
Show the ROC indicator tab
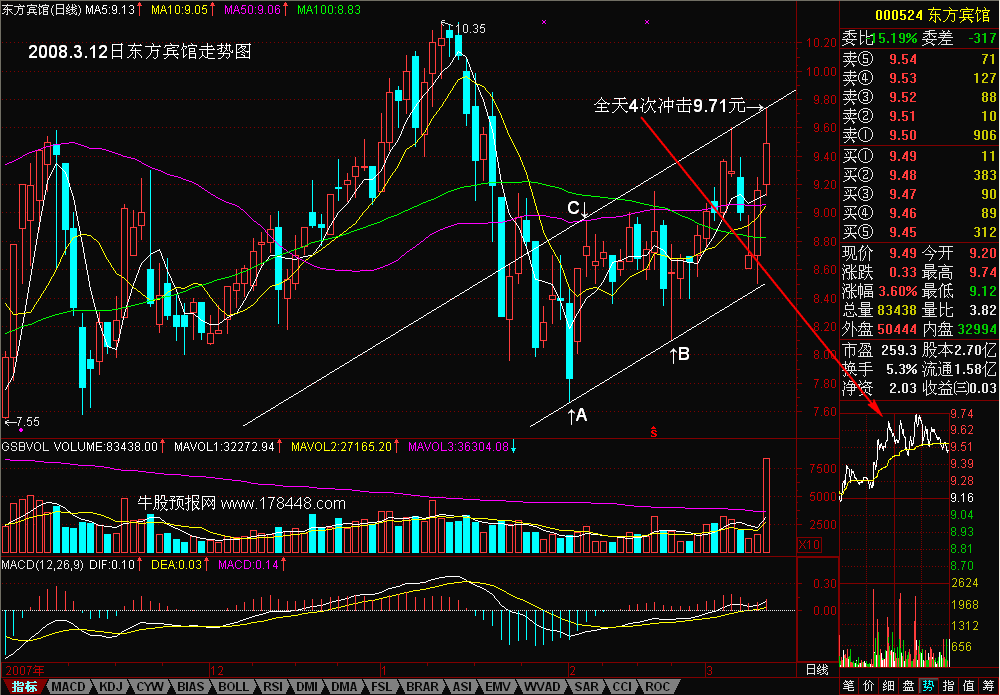tap(658, 687)
